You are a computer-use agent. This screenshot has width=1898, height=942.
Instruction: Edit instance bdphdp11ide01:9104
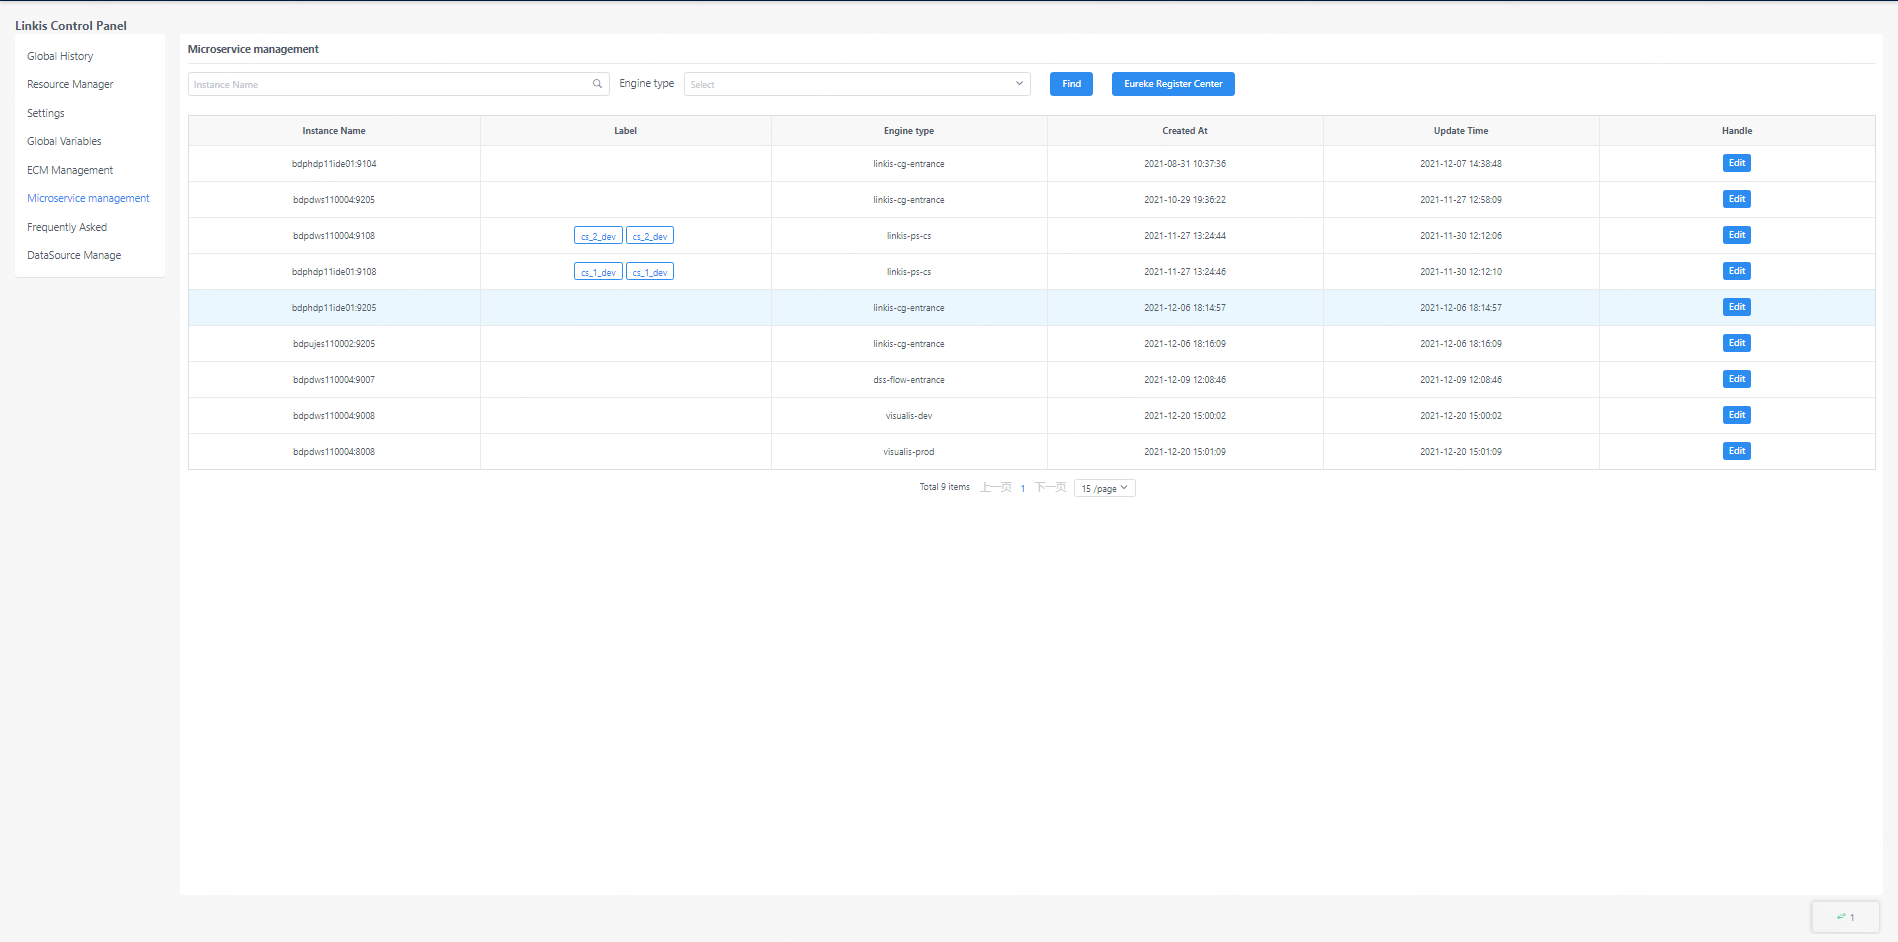(x=1736, y=163)
